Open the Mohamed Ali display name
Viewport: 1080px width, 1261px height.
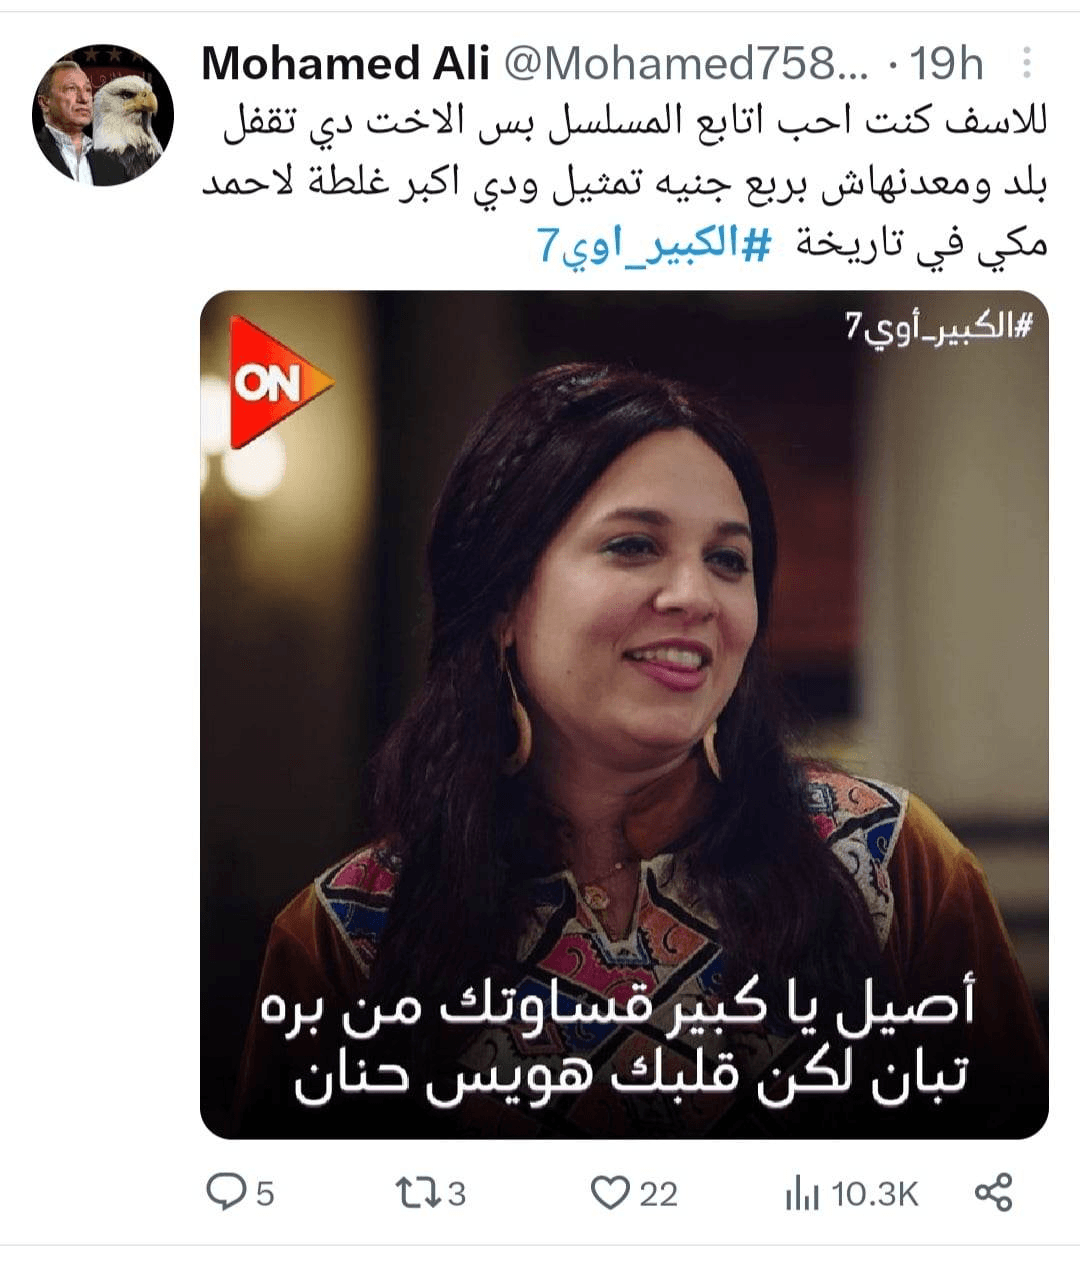[x=345, y=65]
